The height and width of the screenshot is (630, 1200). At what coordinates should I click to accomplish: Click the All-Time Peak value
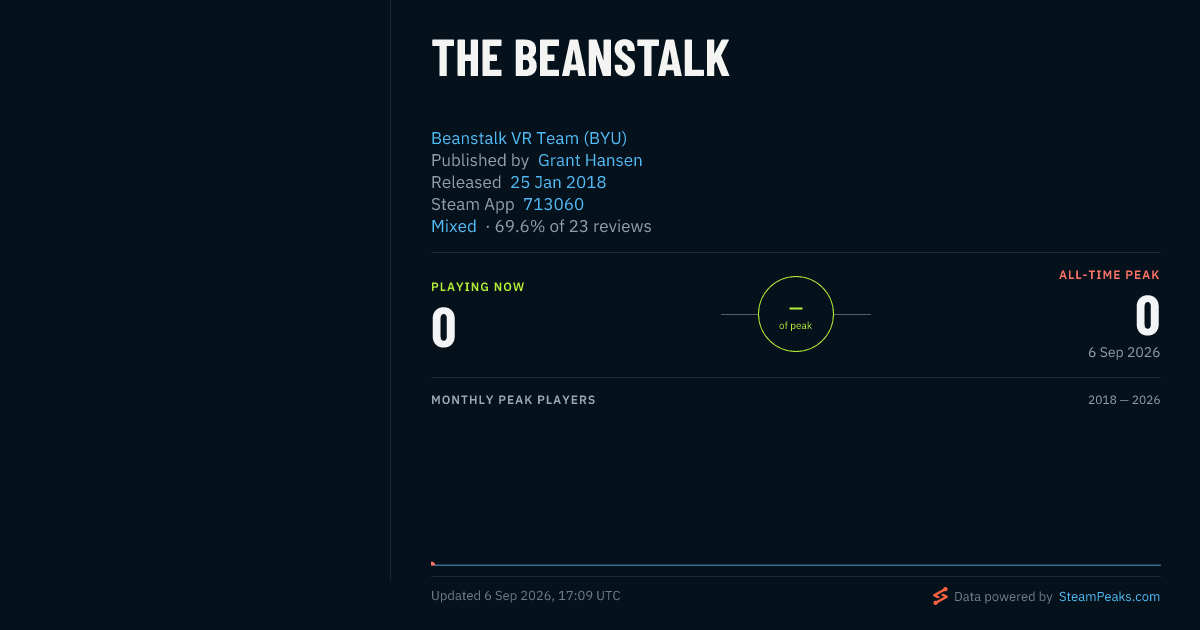point(1147,316)
